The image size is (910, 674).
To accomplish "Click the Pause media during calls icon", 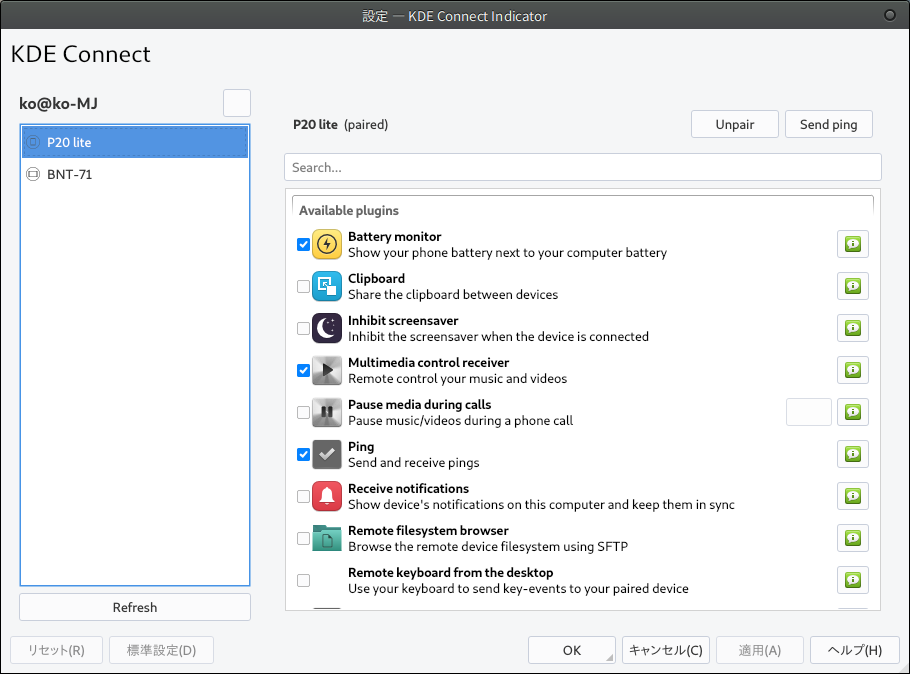I will (x=327, y=412).
